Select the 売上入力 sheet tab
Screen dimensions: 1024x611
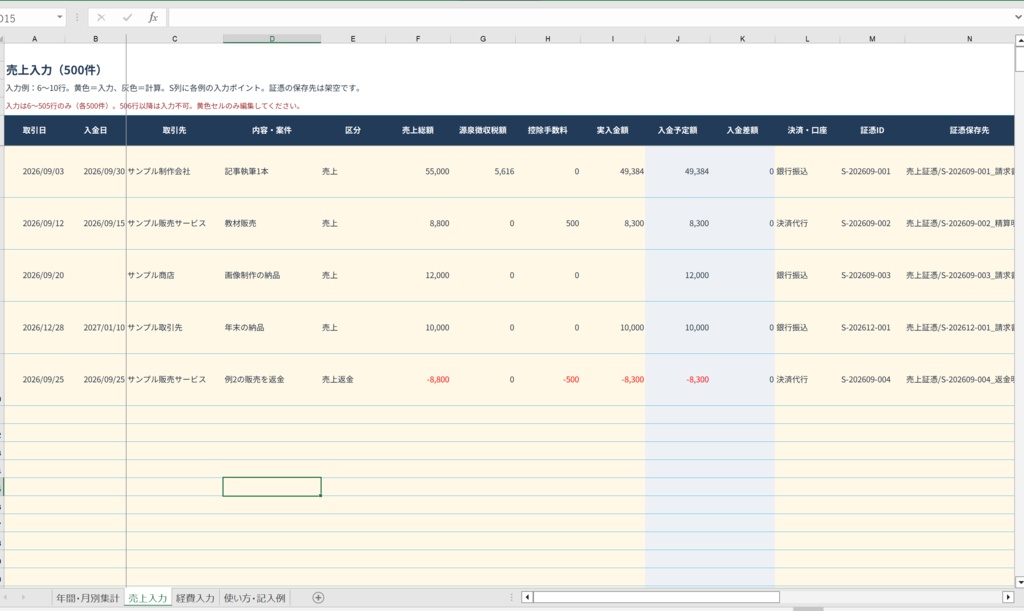(x=148, y=598)
